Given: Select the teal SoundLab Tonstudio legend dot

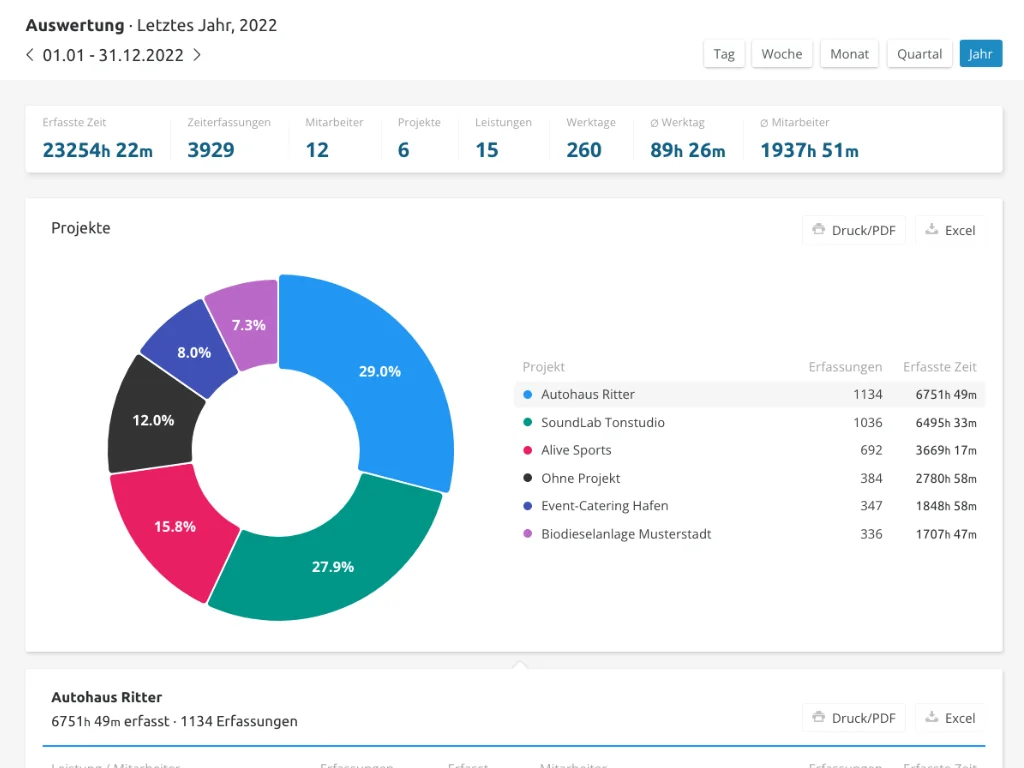Looking at the screenshot, I should click(x=528, y=422).
